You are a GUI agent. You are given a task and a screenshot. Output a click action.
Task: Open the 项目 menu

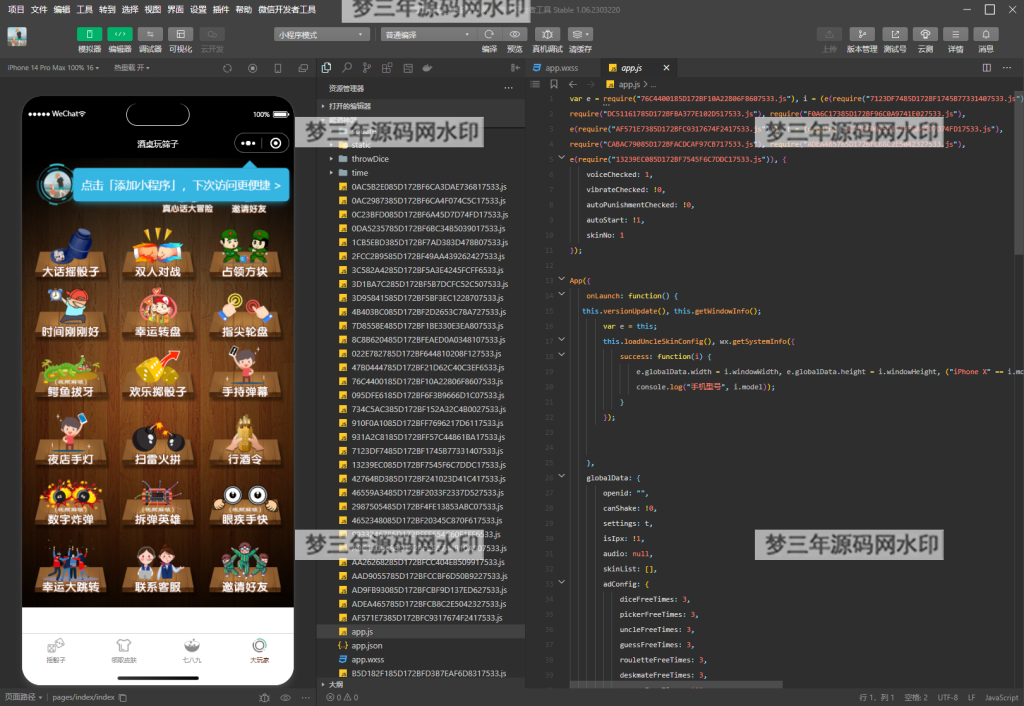(x=16, y=9)
